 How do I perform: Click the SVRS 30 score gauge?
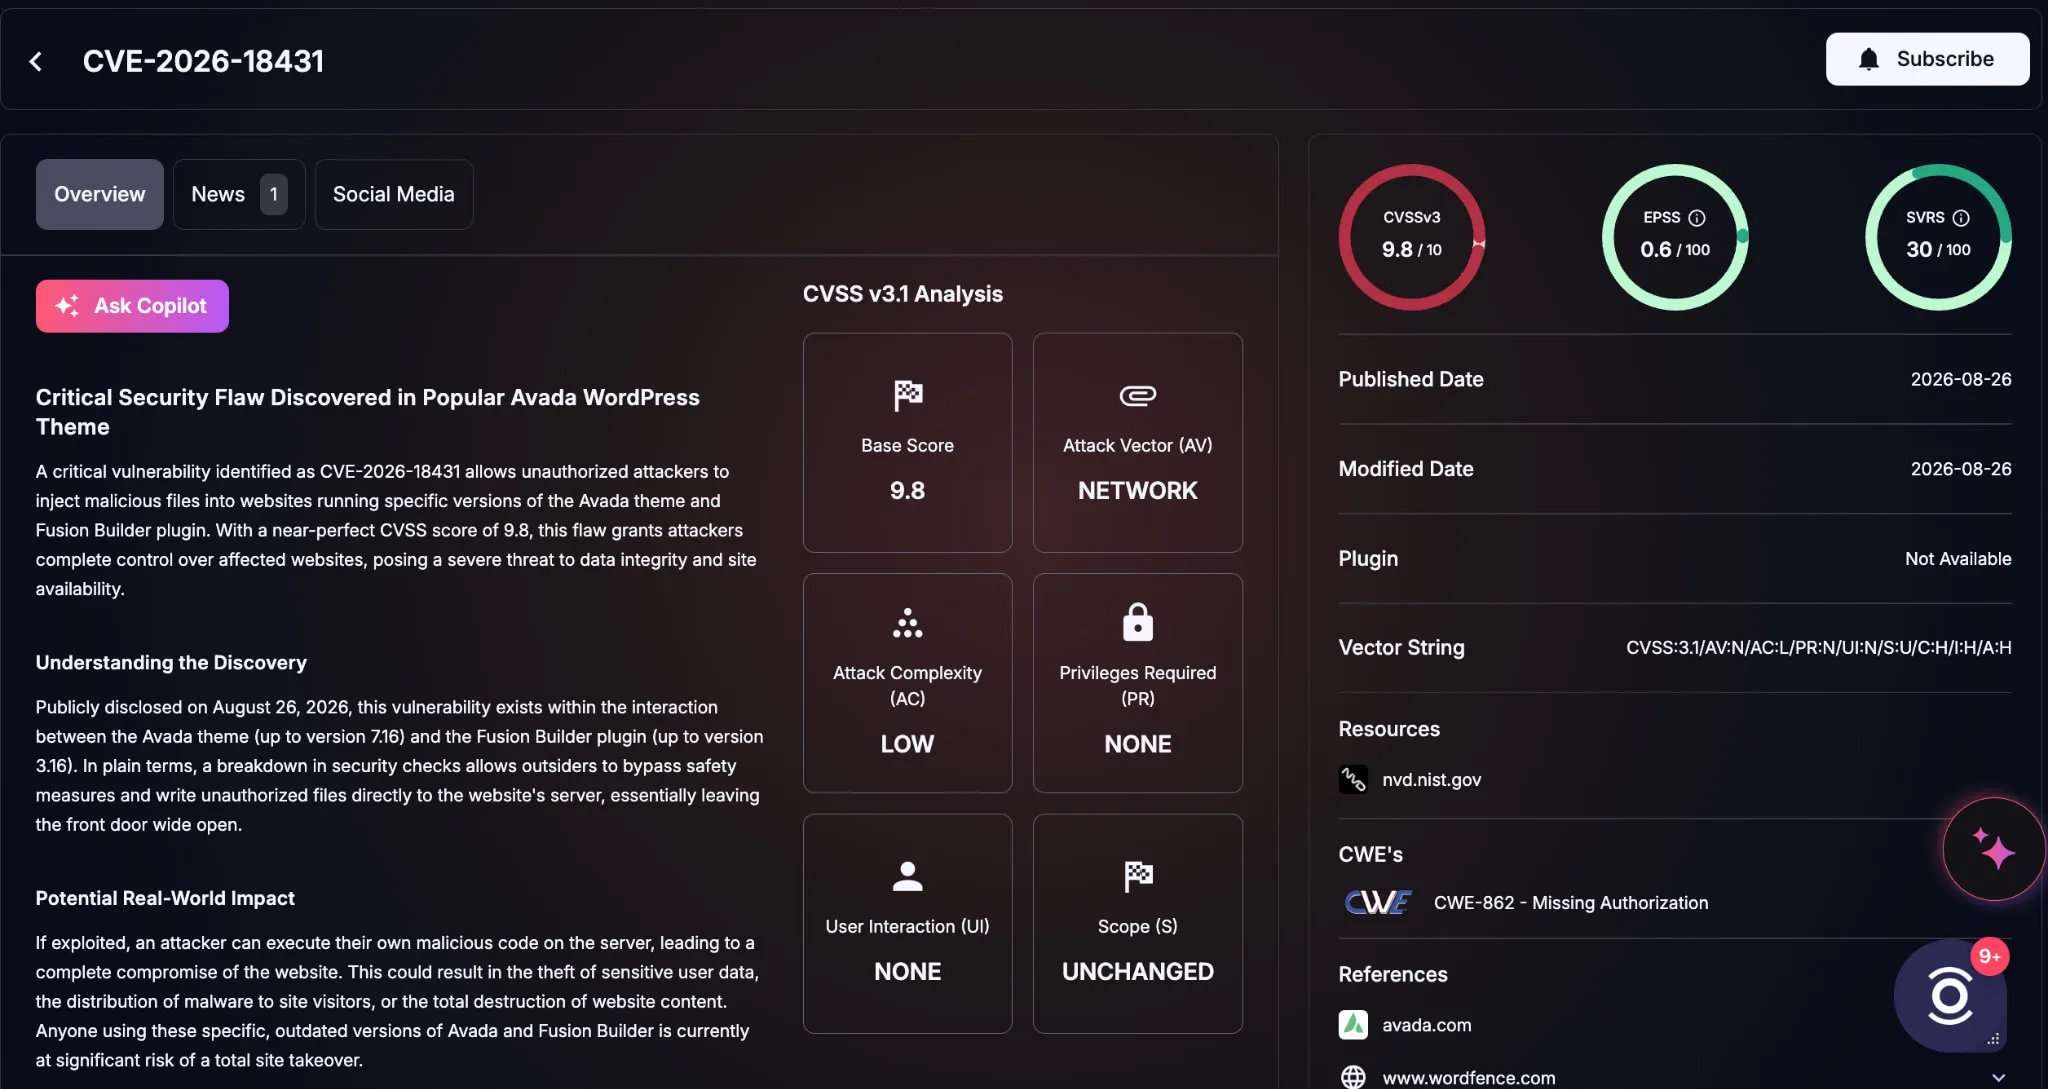pyautogui.click(x=1938, y=237)
